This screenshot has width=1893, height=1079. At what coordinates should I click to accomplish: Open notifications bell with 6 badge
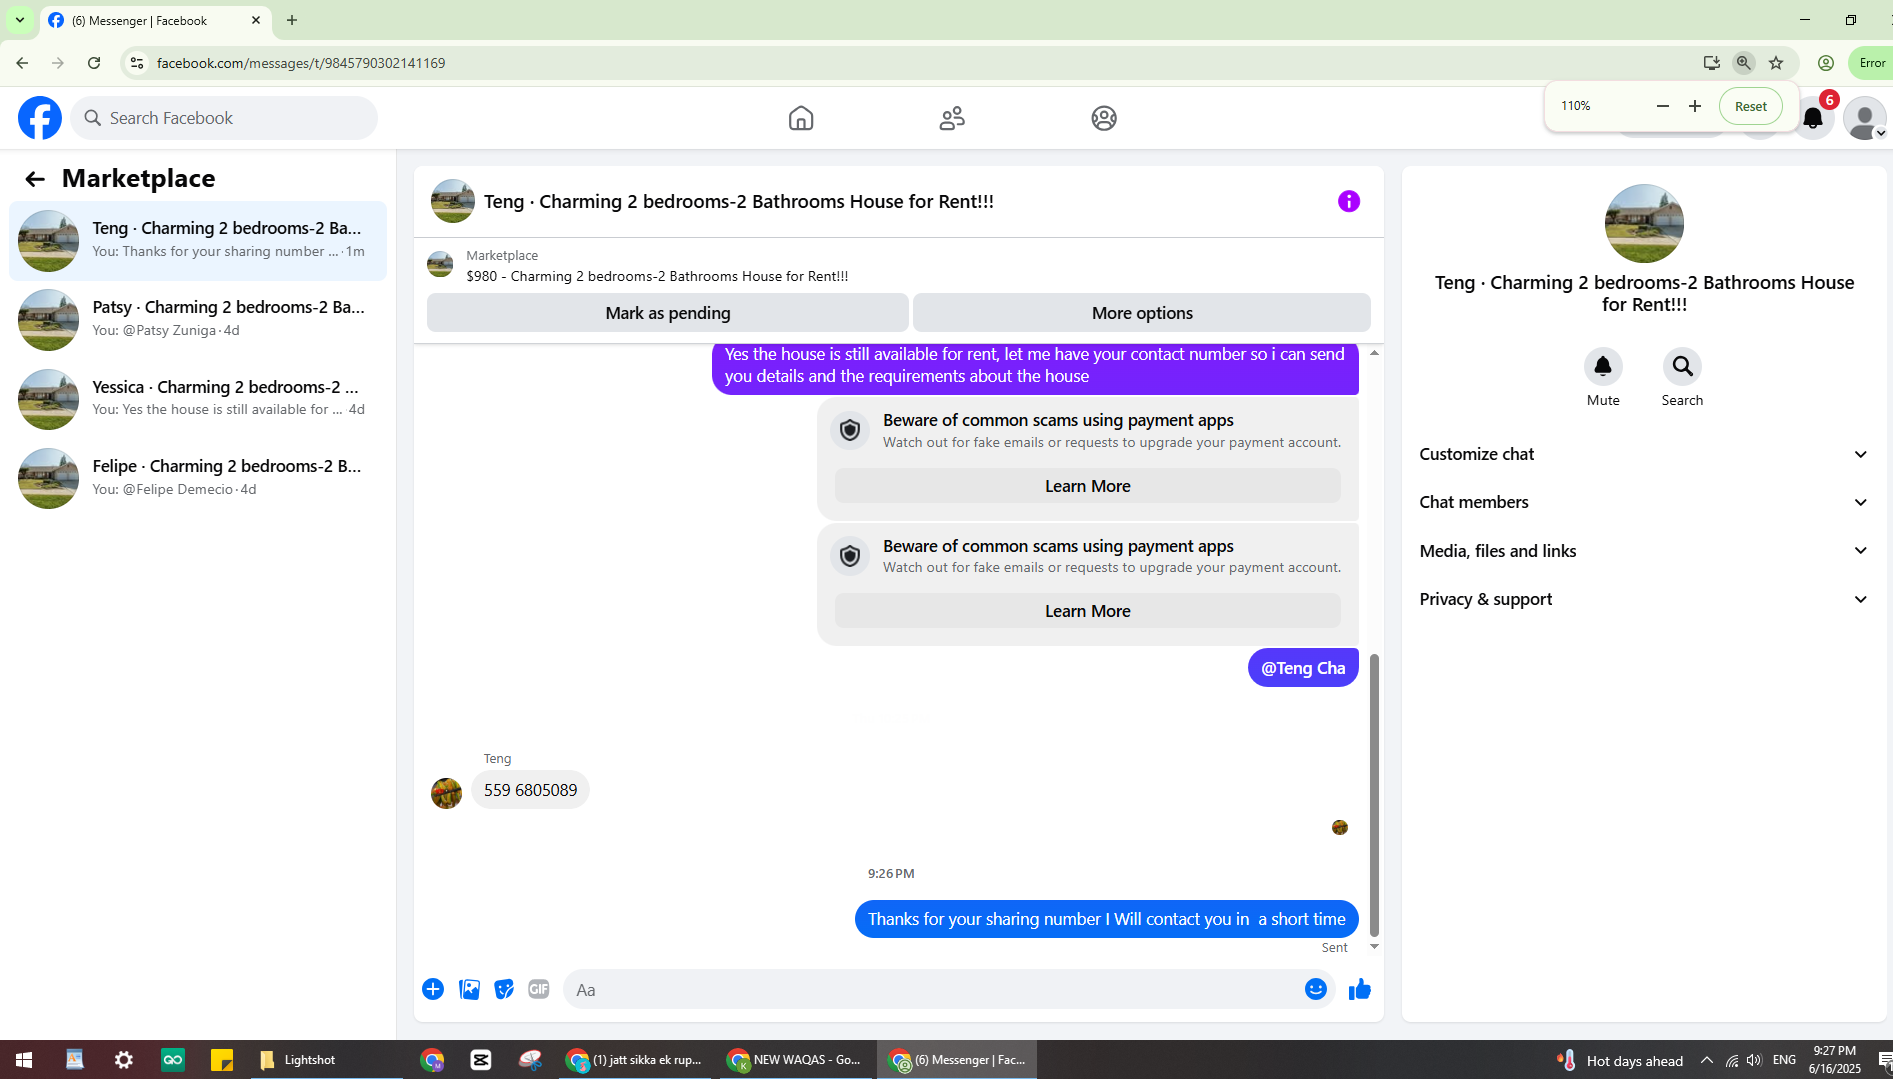point(1813,118)
